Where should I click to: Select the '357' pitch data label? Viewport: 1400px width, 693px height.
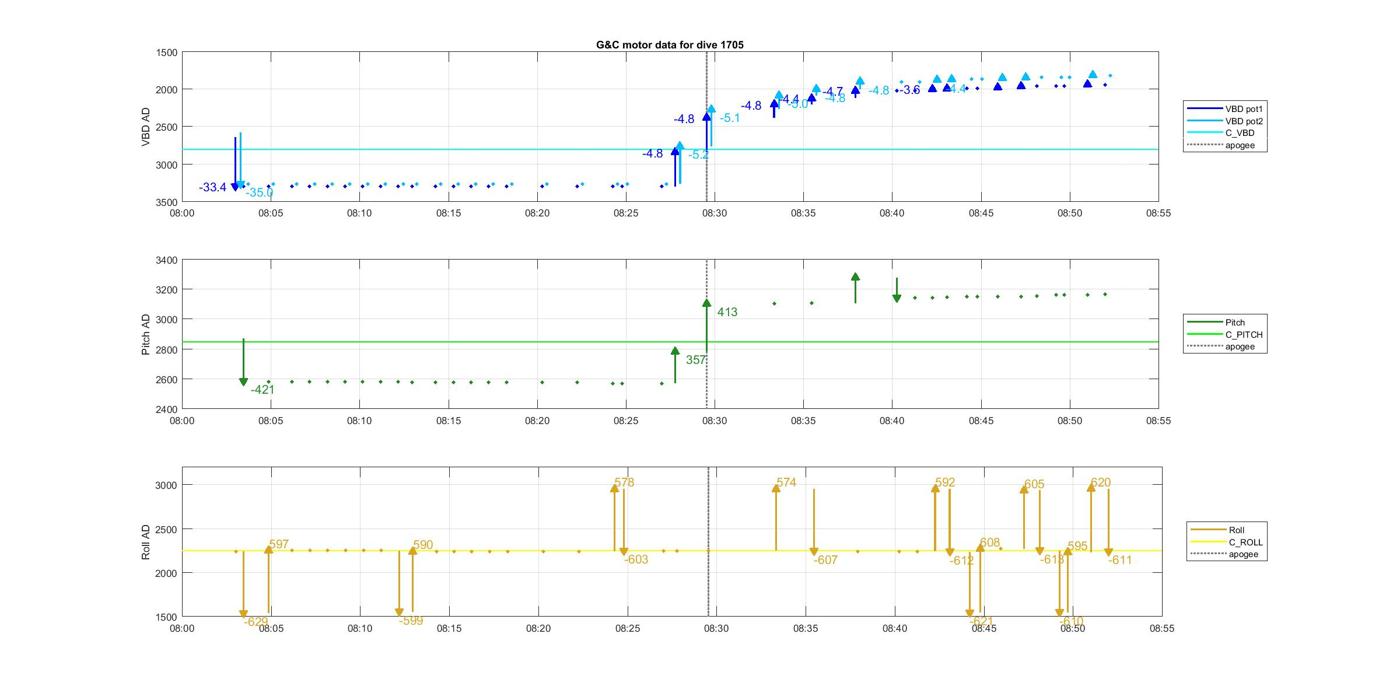pos(696,360)
